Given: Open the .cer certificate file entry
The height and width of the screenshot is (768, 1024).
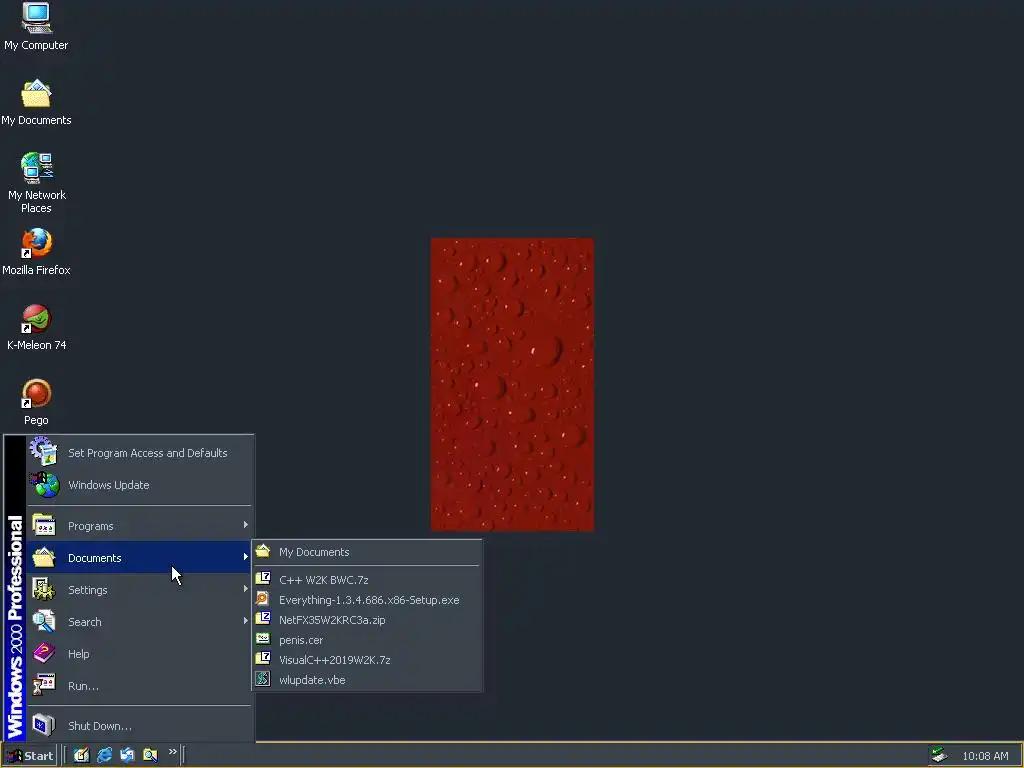Looking at the screenshot, I should point(367,640).
